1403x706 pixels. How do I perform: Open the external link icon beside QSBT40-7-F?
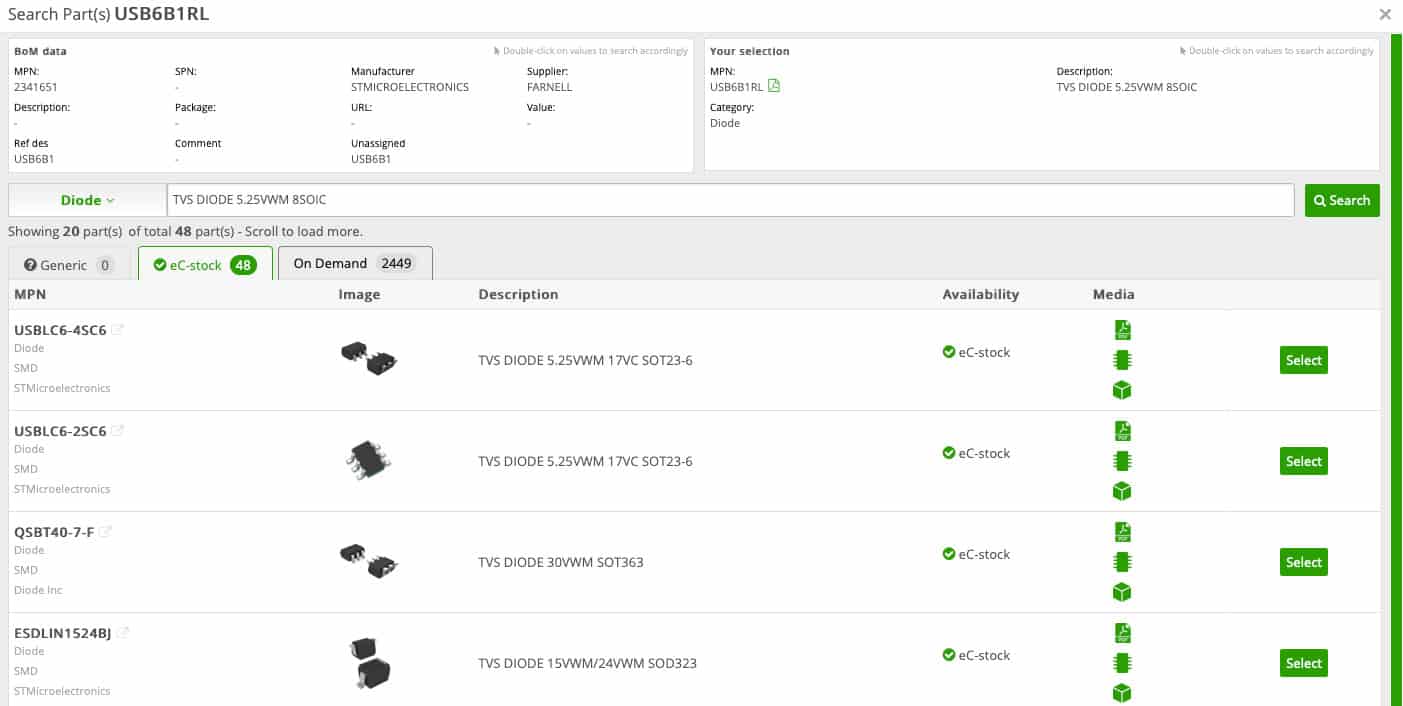pos(105,532)
